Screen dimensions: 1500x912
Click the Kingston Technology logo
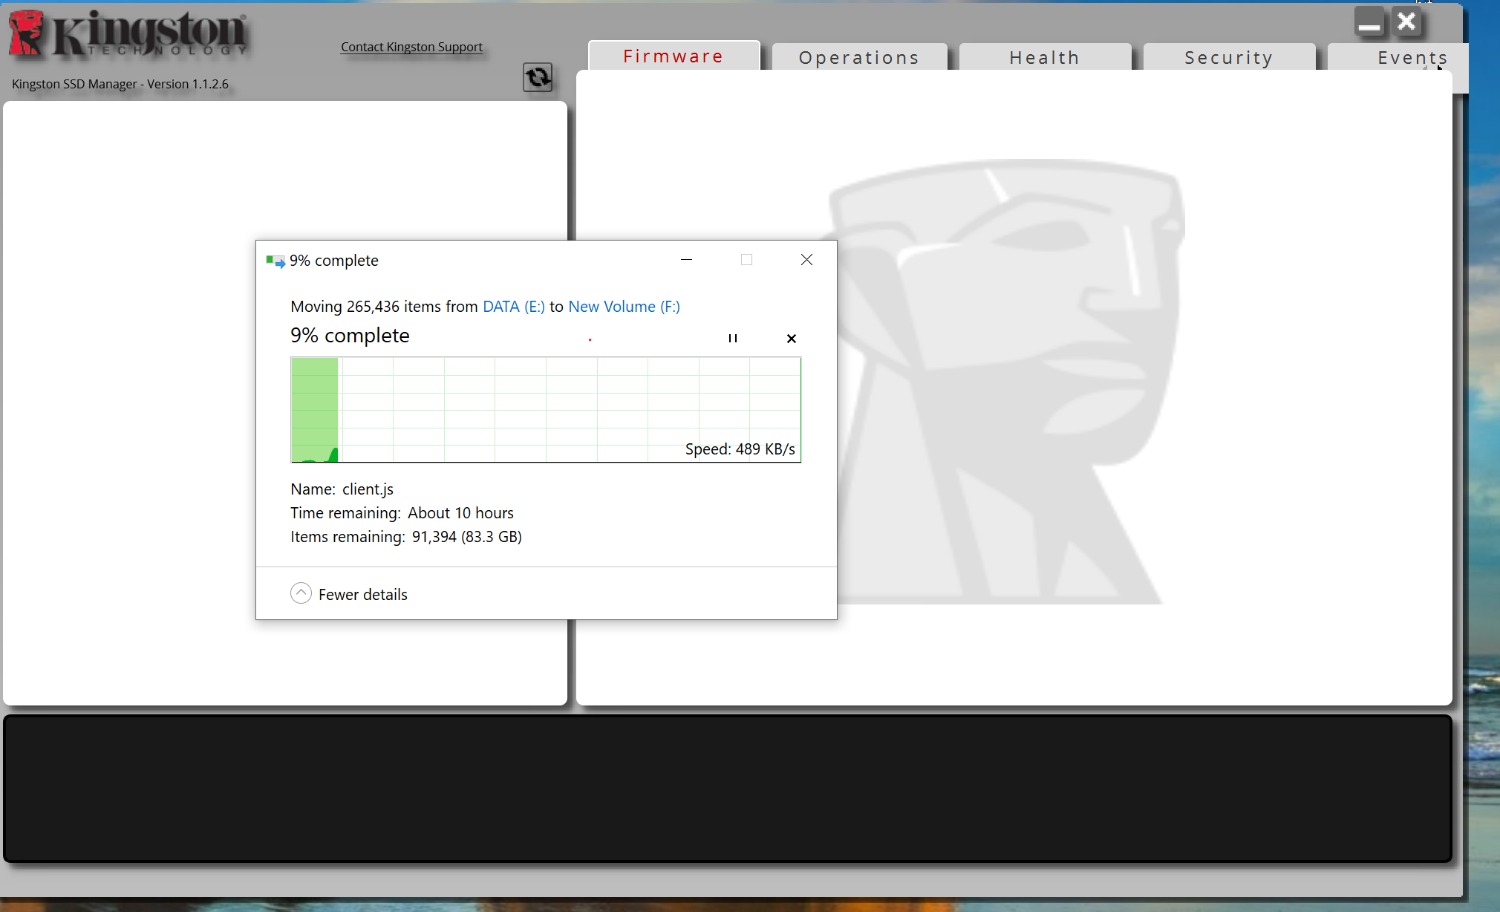click(128, 35)
